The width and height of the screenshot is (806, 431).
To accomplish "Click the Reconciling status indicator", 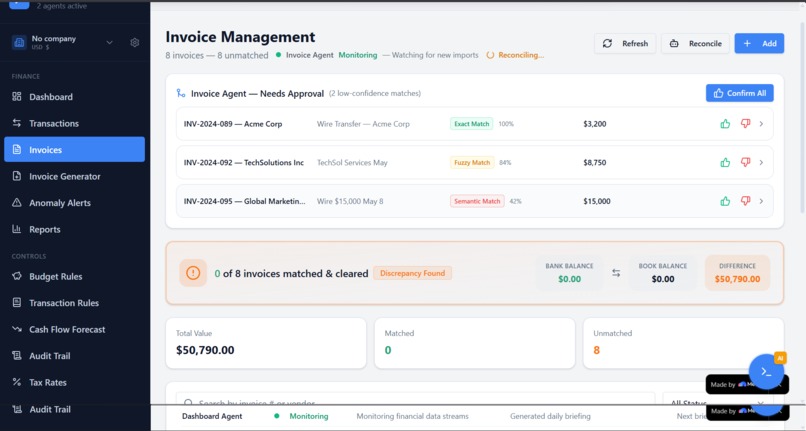I will (x=516, y=55).
